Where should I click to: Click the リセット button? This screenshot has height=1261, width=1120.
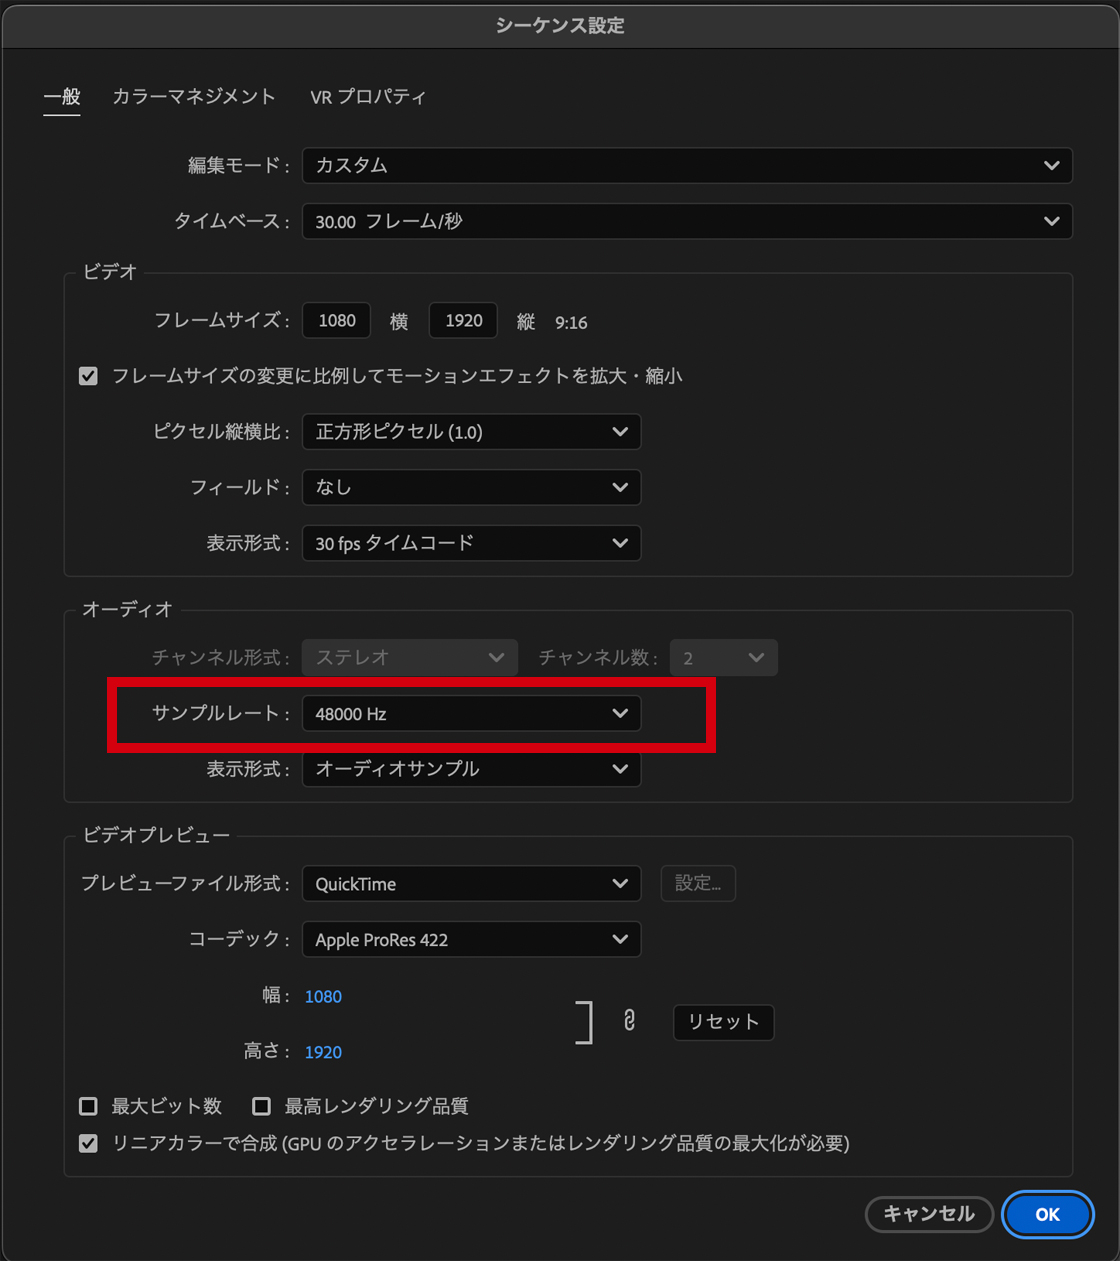(x=723, y=1022)
